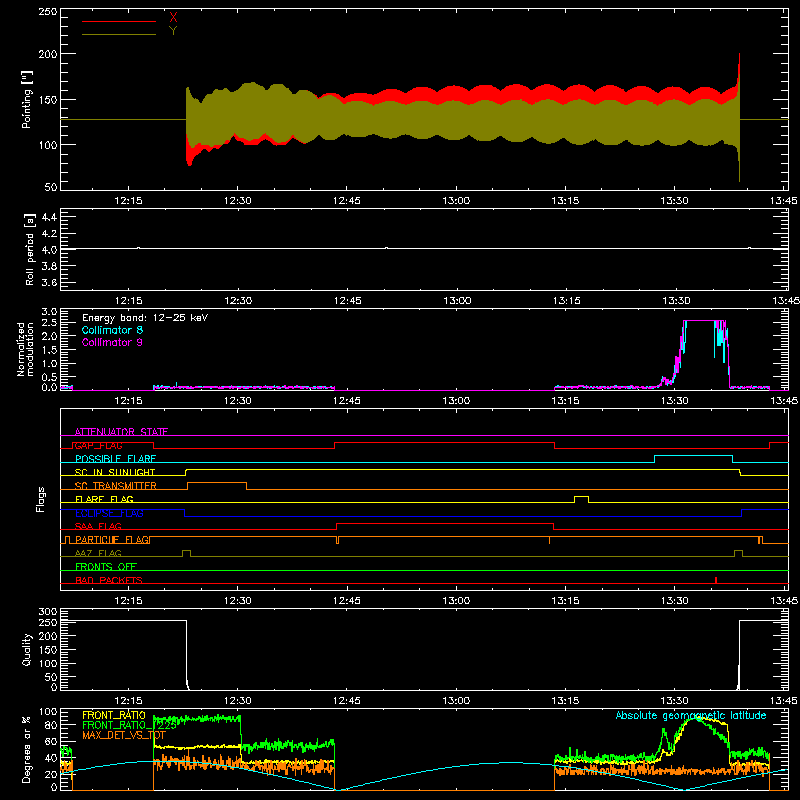Select the Flags axis title
Image resolution: width=800 pixels, height=800 pixels.
coord(40,499)
